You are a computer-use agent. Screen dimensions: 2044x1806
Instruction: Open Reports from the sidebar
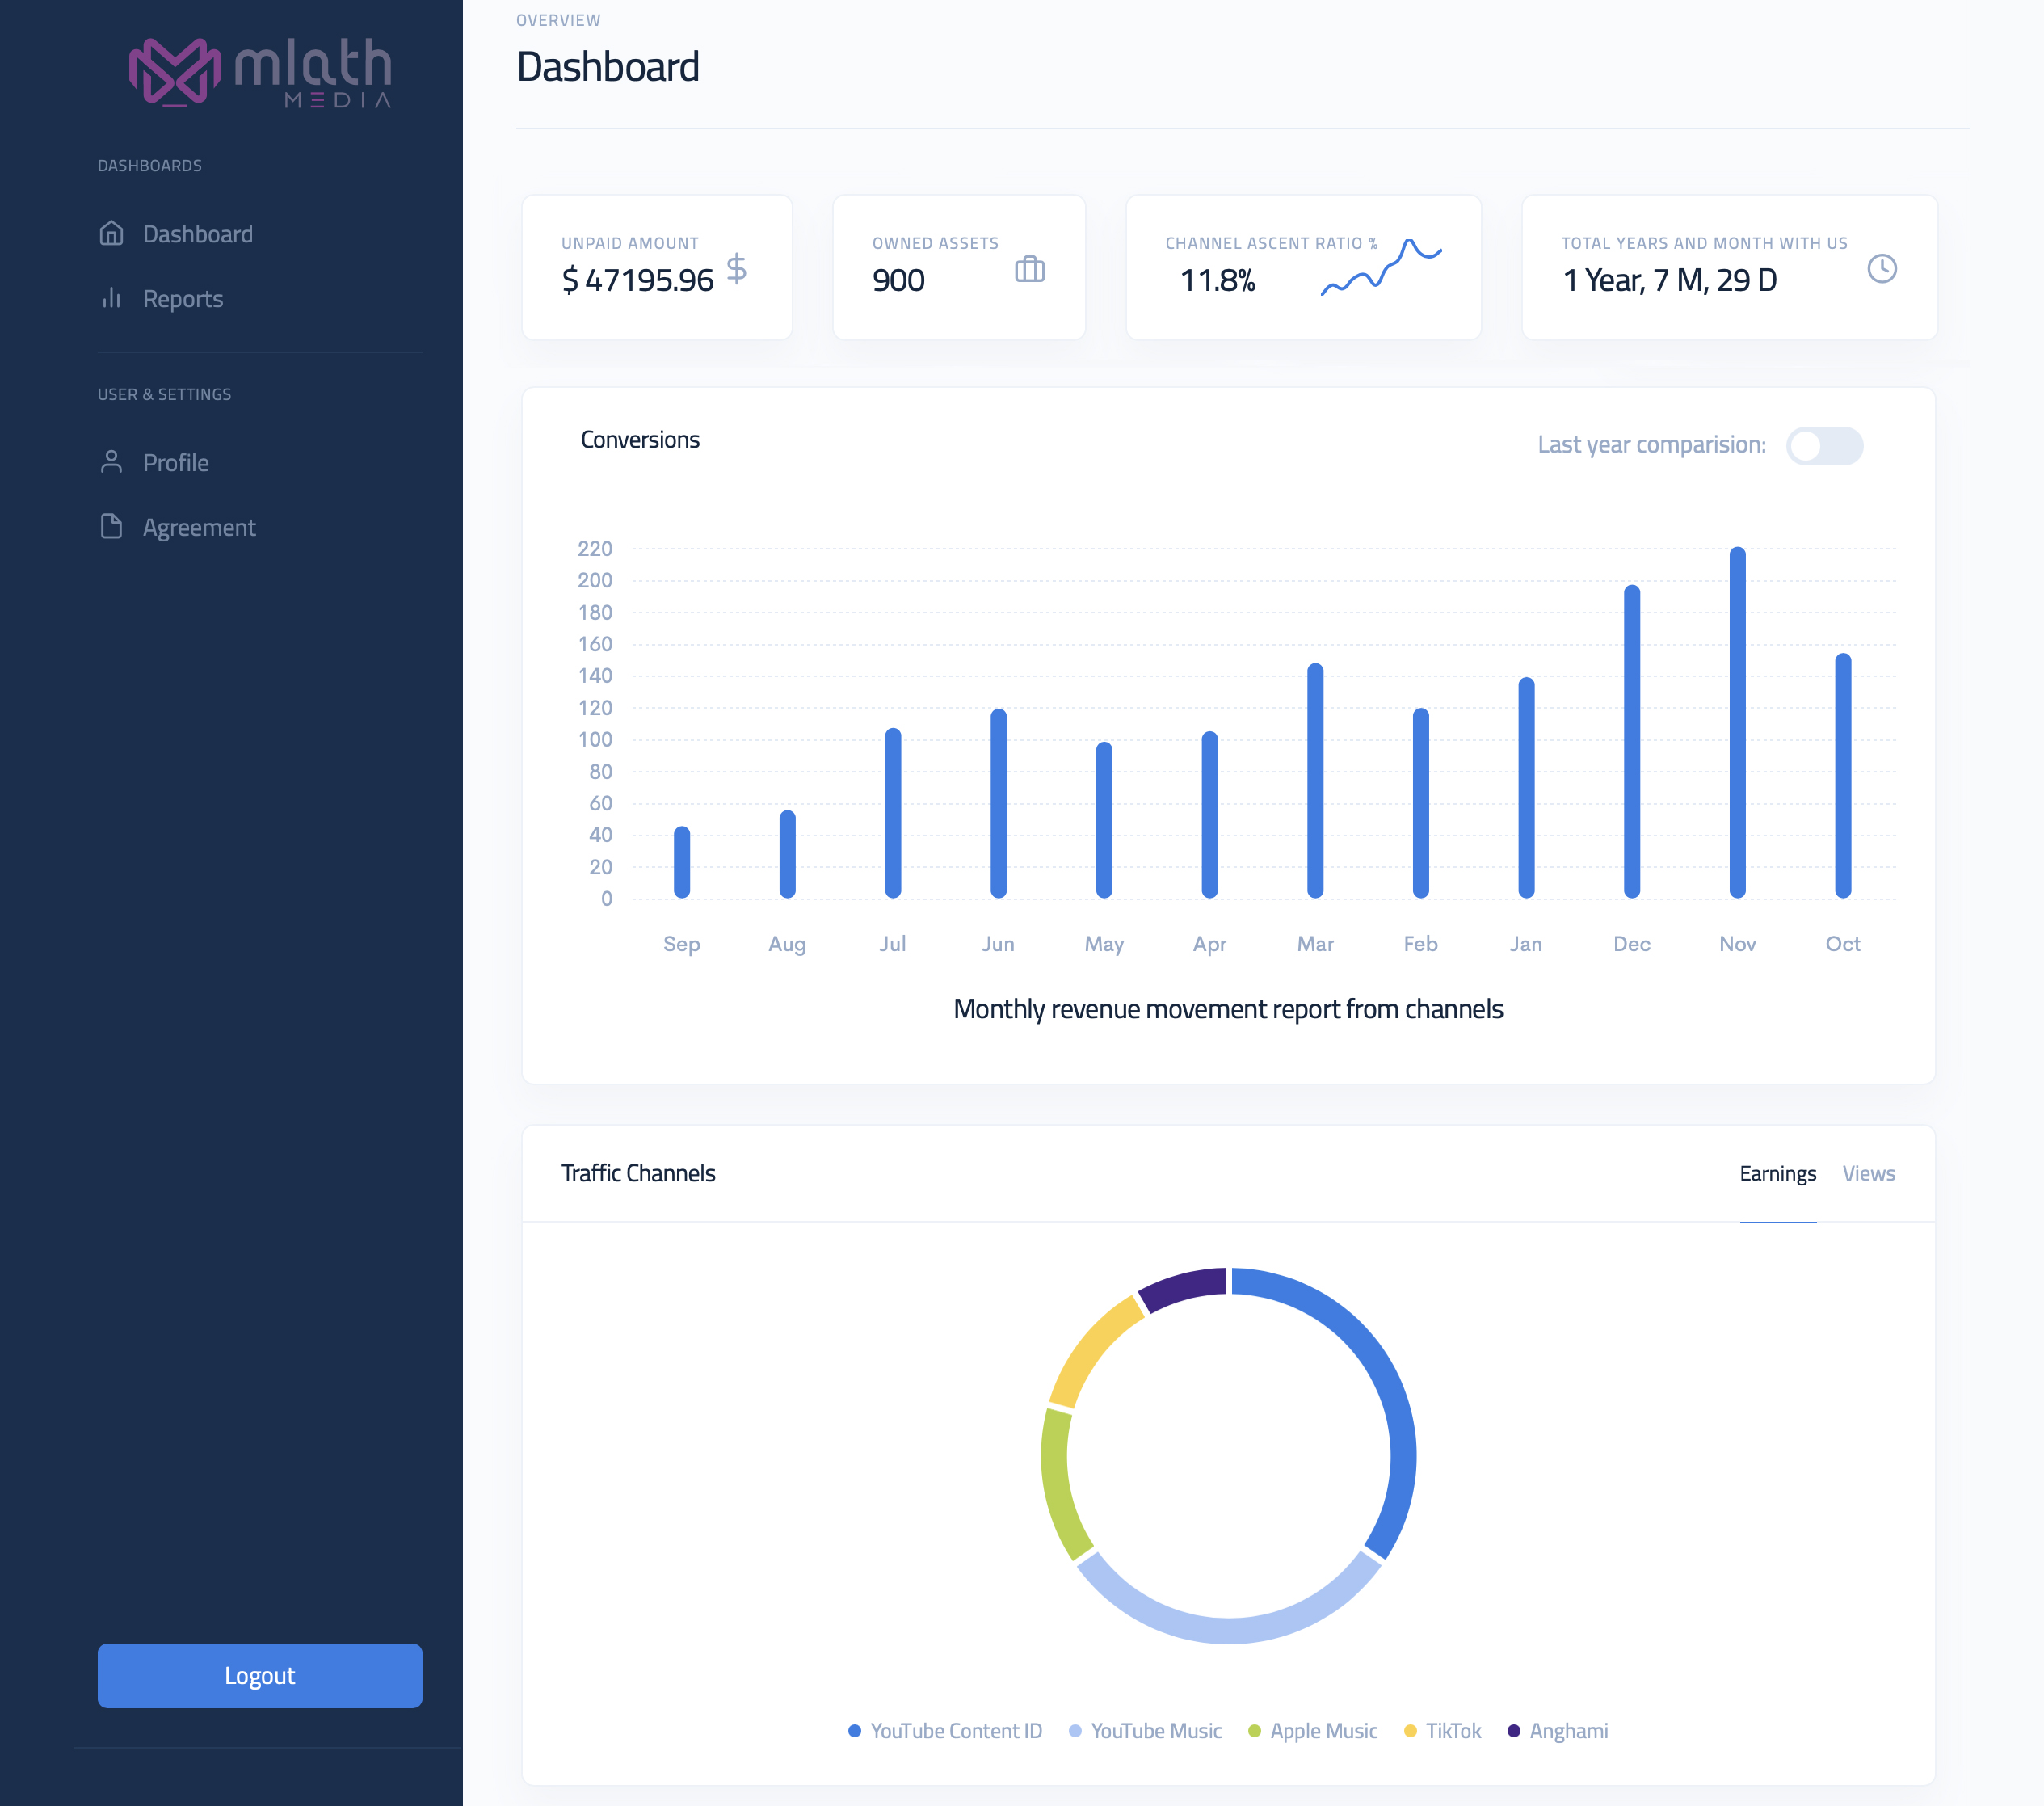tap(182, 298)
